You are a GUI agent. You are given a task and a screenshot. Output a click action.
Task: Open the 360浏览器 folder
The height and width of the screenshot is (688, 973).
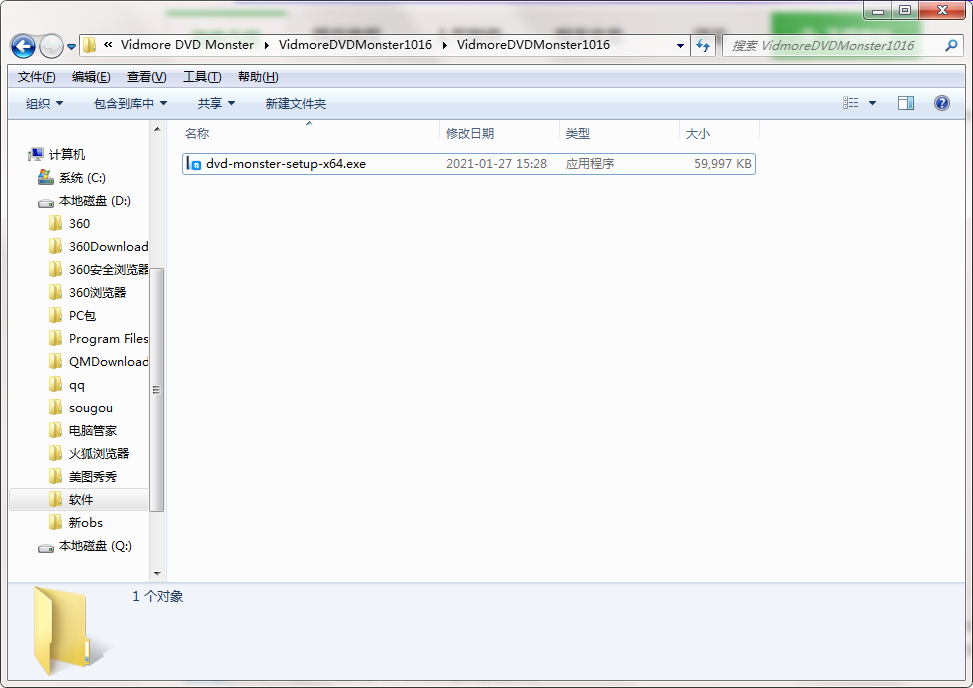coord(97,292)
